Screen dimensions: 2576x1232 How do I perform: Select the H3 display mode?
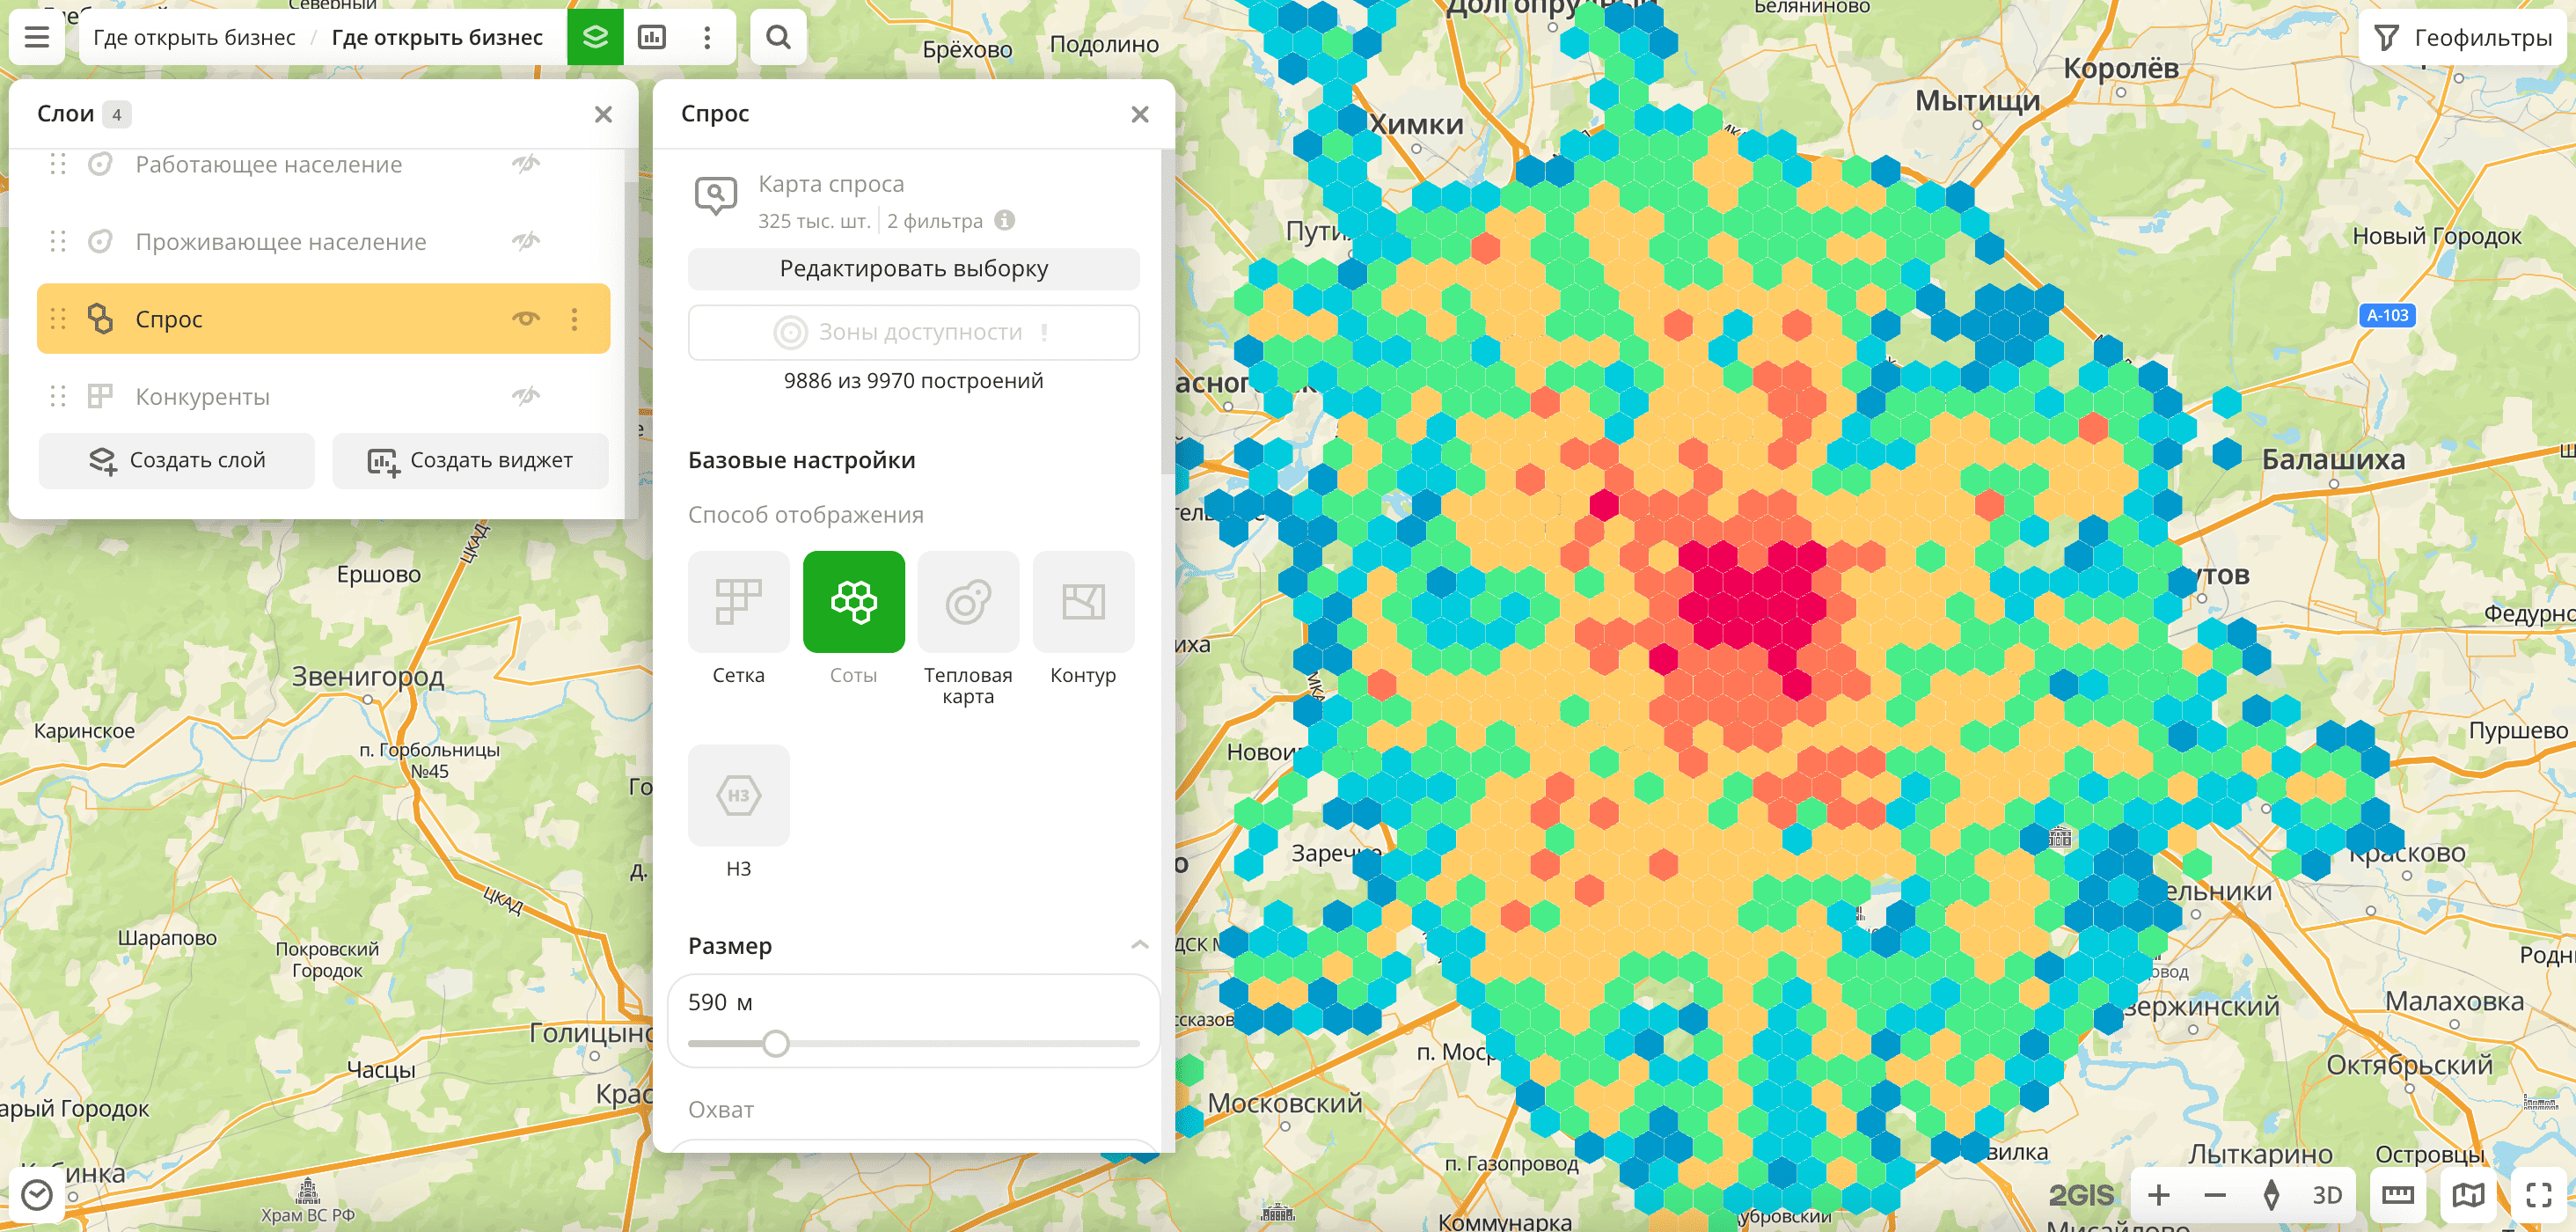click(738, 796)
